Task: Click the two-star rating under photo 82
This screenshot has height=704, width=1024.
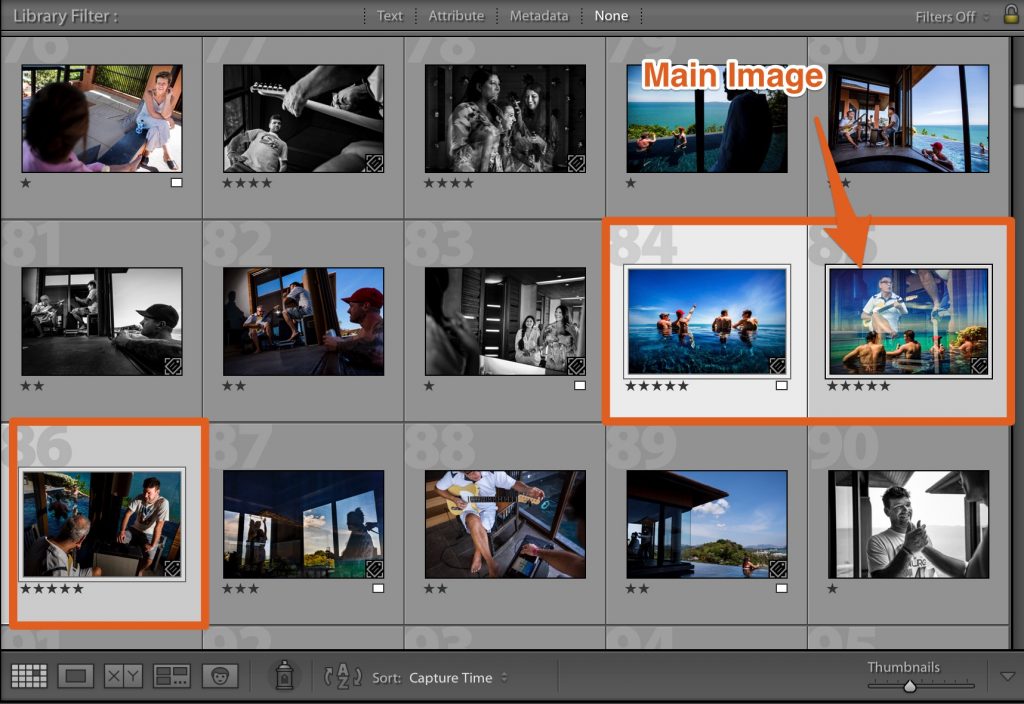Action: point(234,385)
